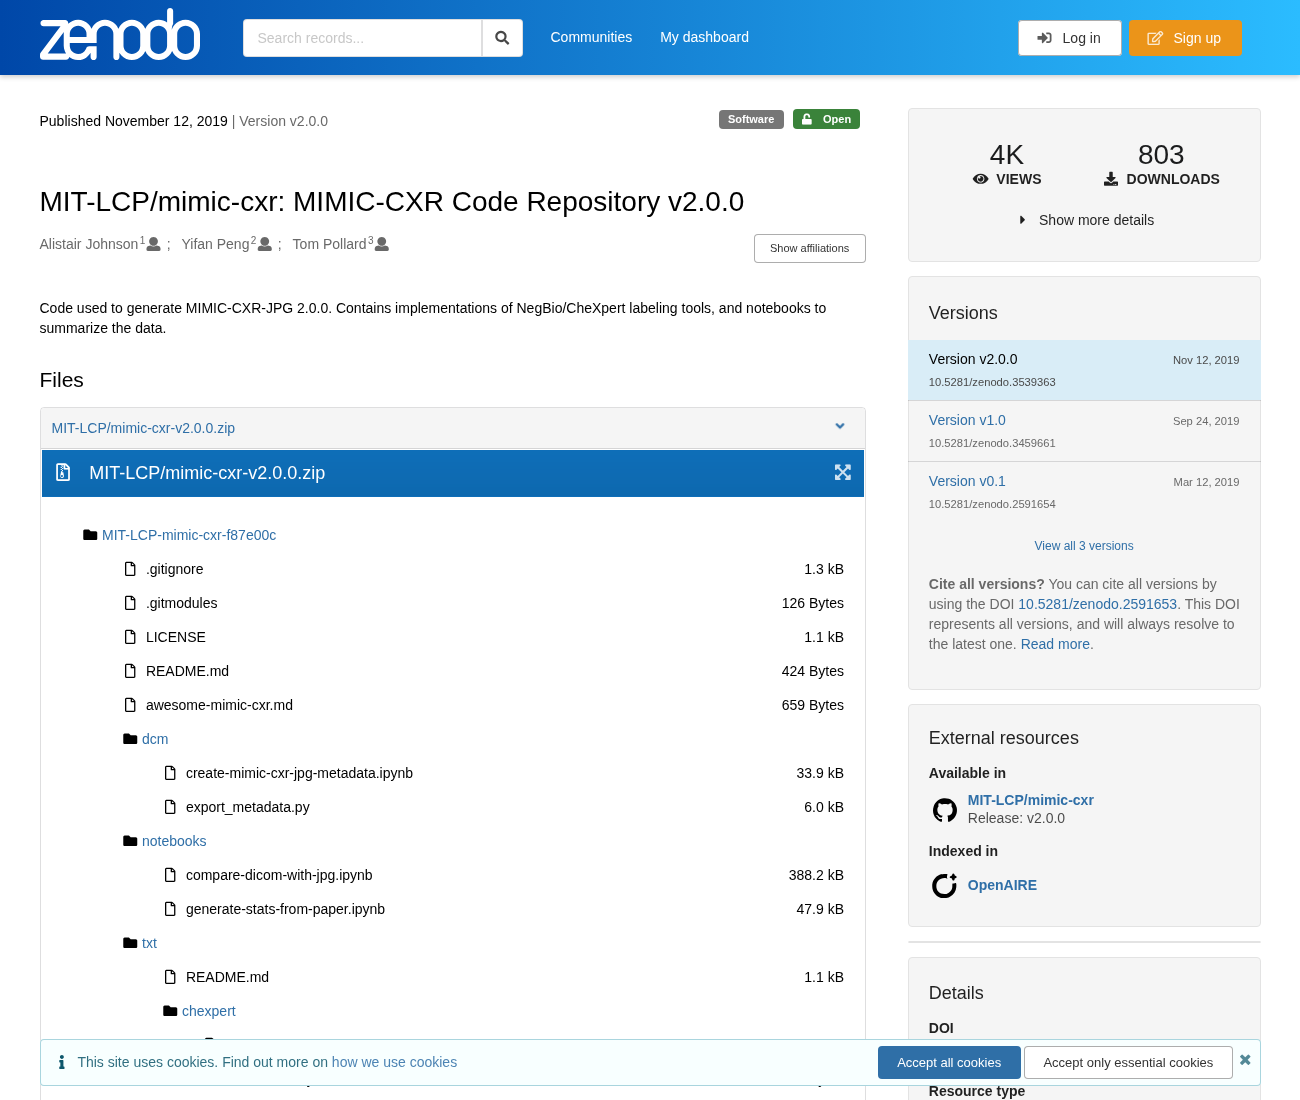Click the cookie banner info icon
The width and height of the screenshot is (1300, 1100).
click(x=62, y=1062)
